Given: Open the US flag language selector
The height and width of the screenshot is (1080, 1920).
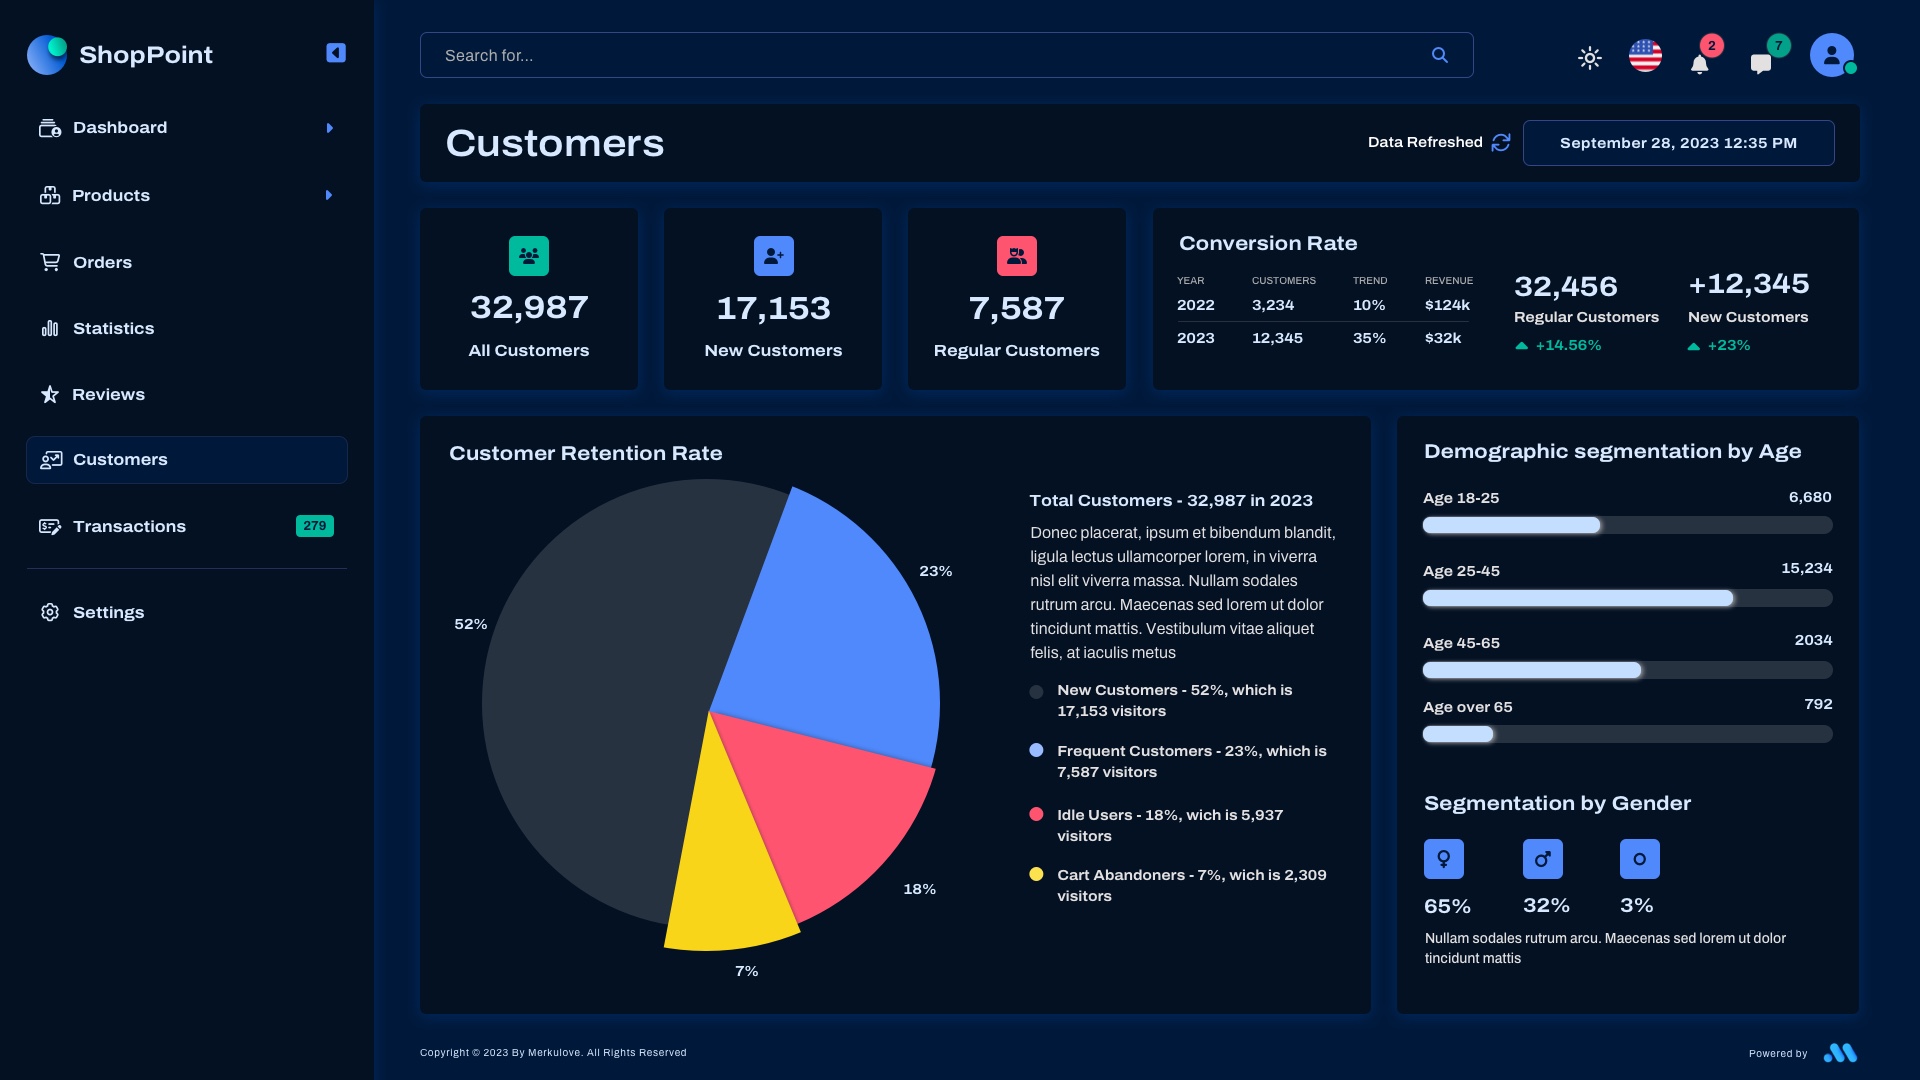Looking at the screenshot, I should 1645,56.
